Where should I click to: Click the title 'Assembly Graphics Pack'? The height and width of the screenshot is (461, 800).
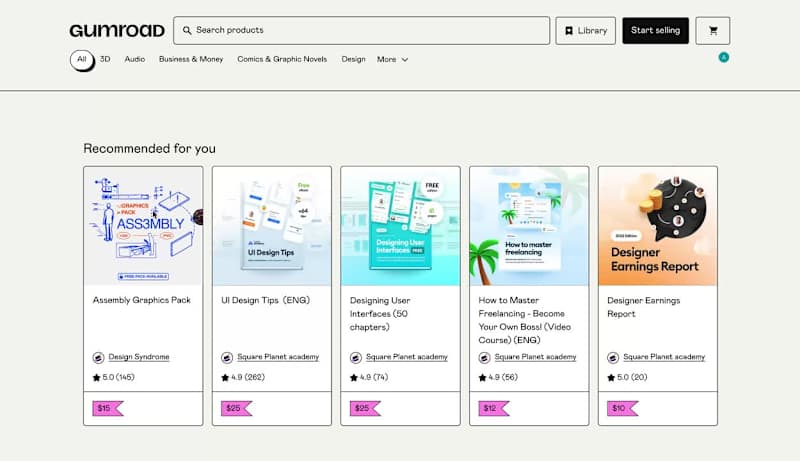tap(141, 300)
